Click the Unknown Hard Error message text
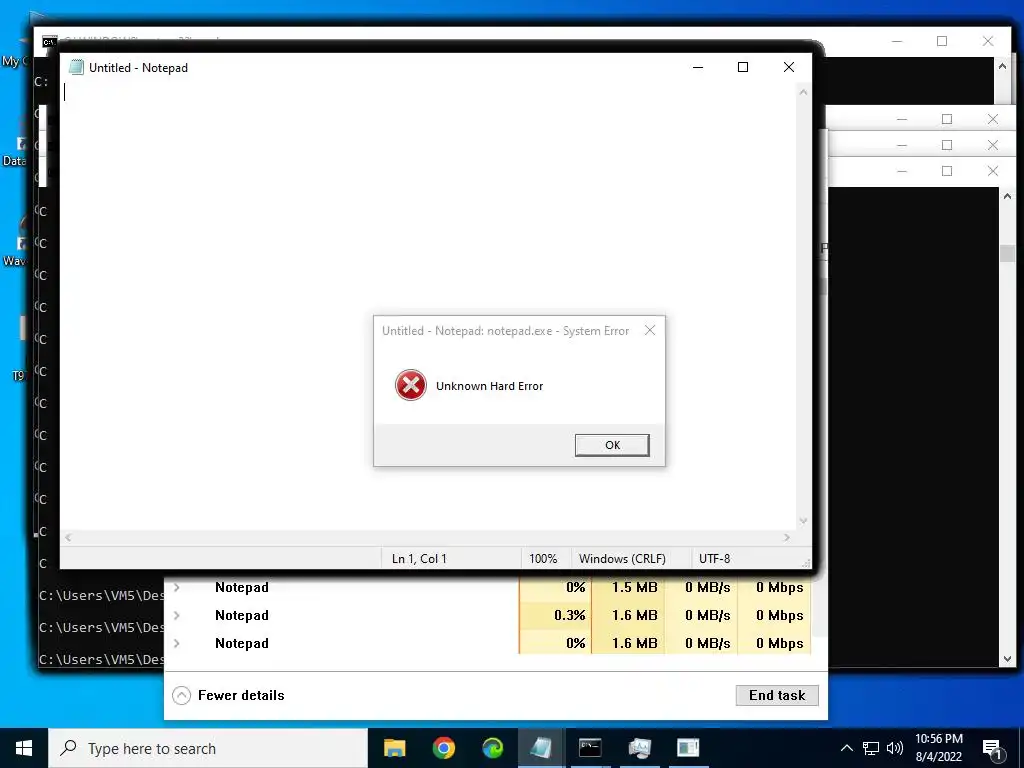The height and width of the screenshot is (768, 1024). [x=489, y=386]
